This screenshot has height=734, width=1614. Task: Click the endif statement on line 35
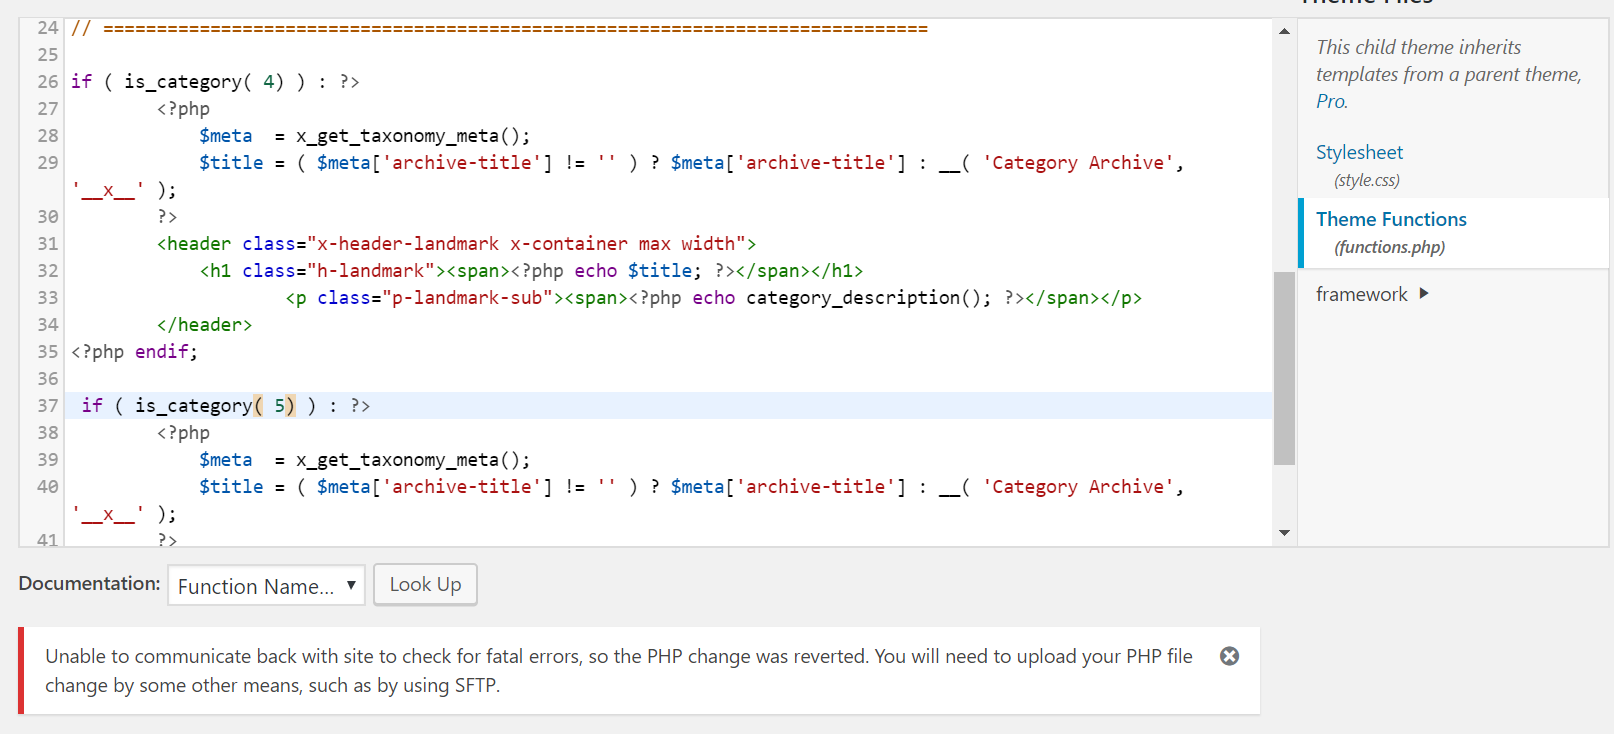click(x=166, y=351)
